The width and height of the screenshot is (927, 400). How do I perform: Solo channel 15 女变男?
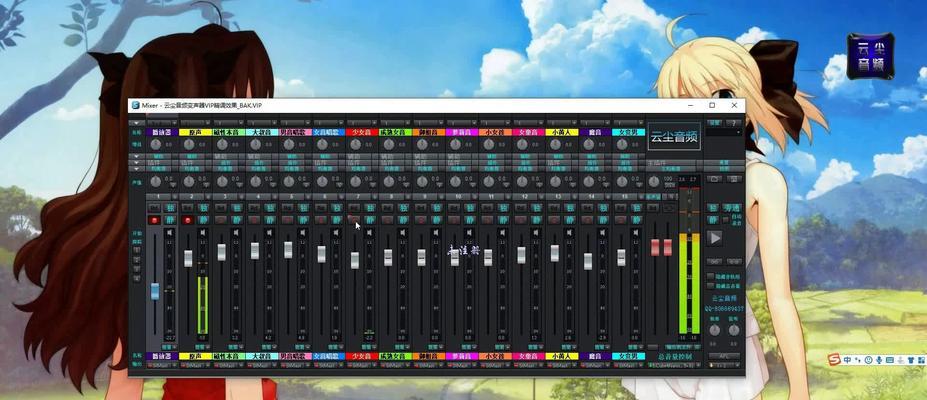(636, 208)
